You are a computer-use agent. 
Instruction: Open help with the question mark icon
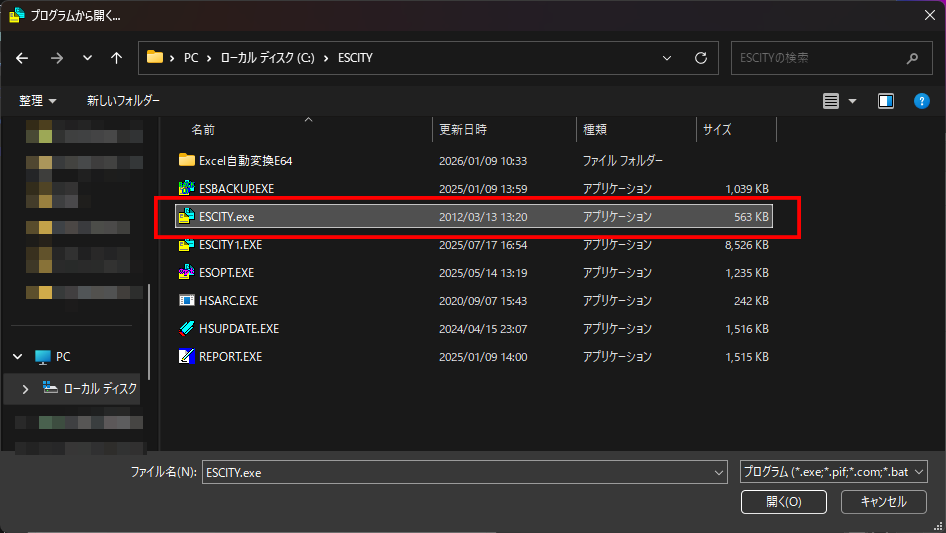click(921, 101)
